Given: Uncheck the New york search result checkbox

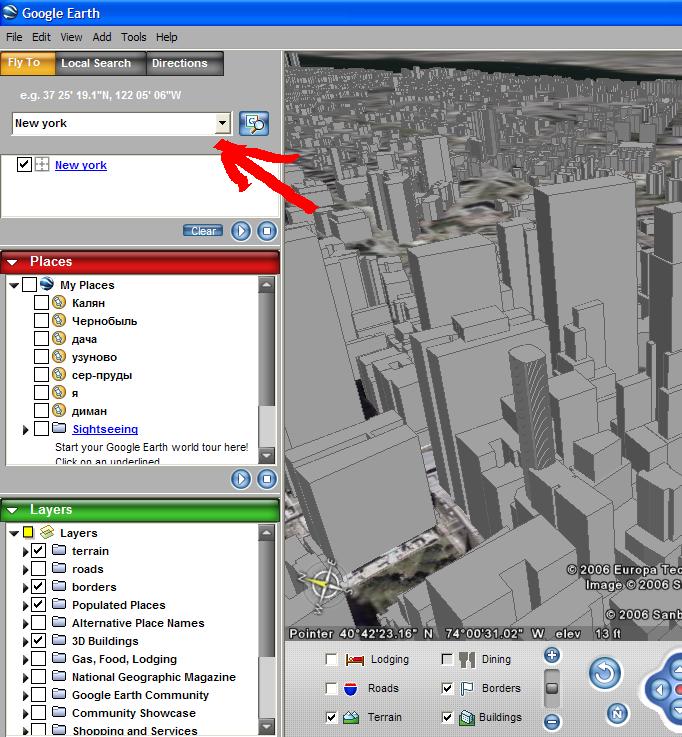Looking at the screenshot, I should point(24,165).
